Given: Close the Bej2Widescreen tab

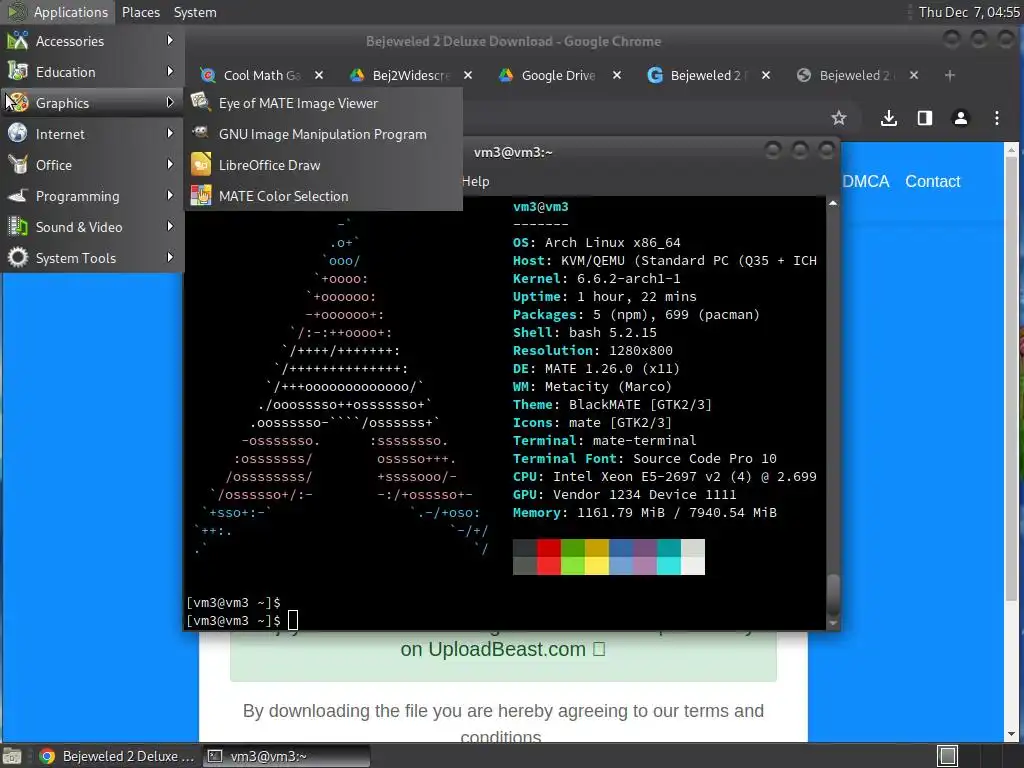Looking at the screenshot, I should 468,75.
